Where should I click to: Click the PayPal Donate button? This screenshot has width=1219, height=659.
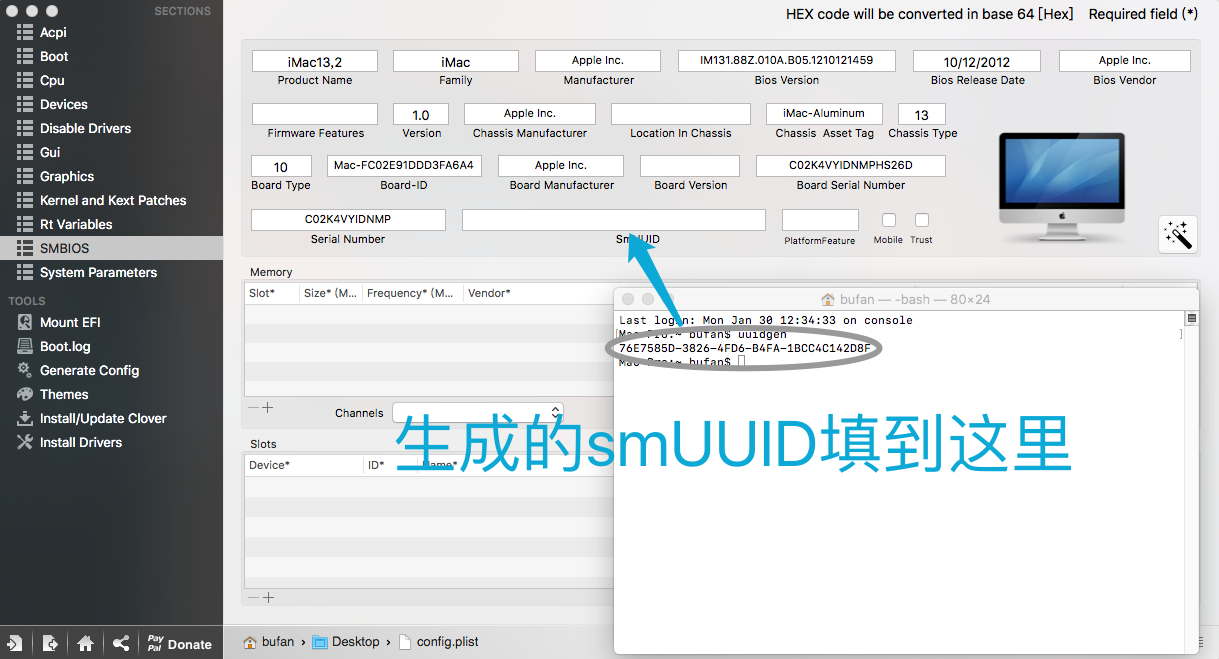[179, 643]
